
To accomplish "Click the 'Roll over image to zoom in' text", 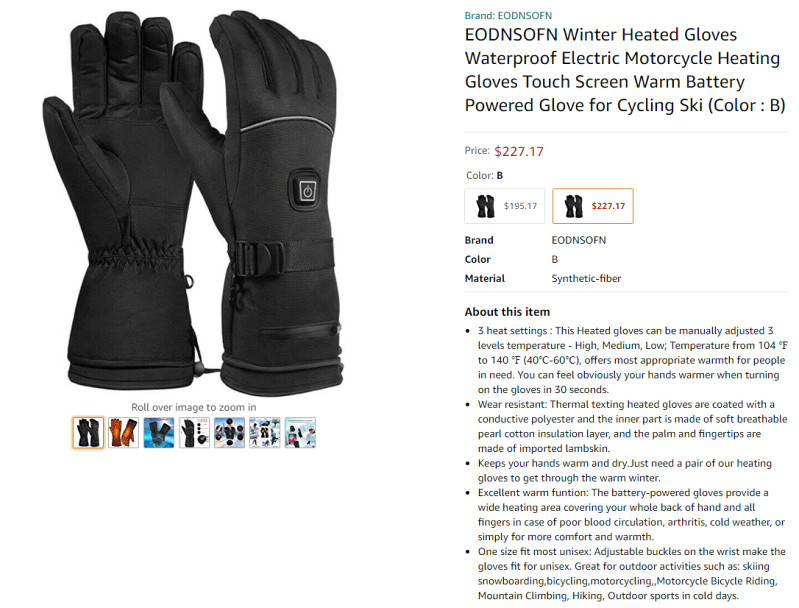I will point(194,407).
